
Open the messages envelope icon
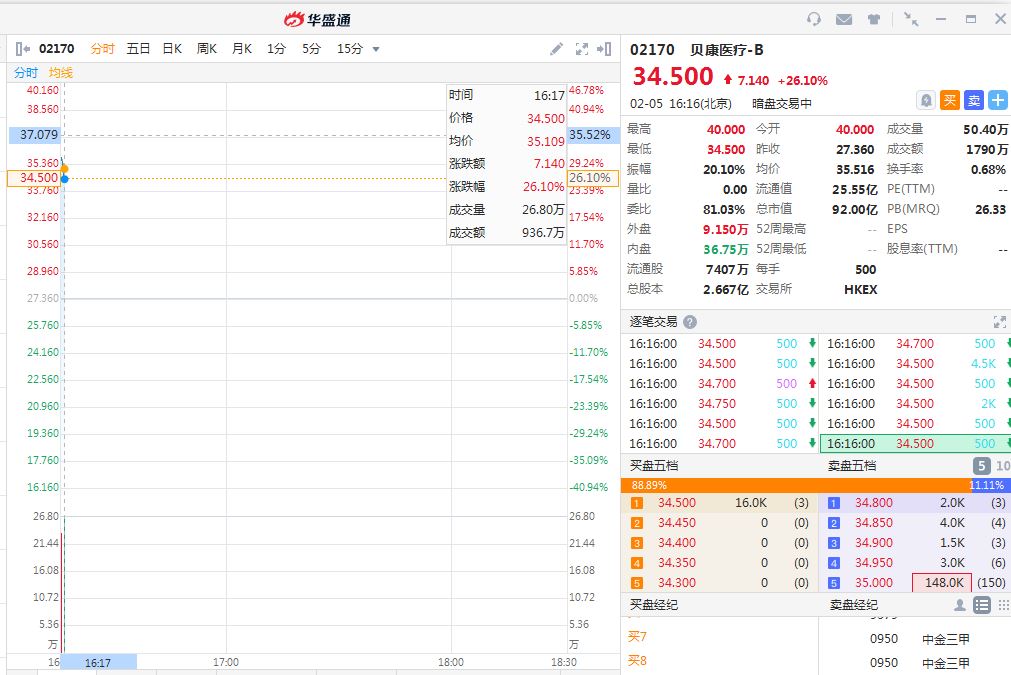pos(844,19)
